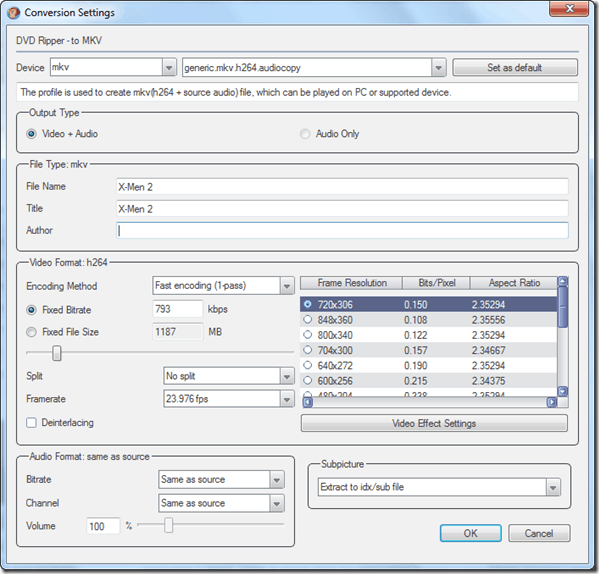
Task: Open Video Effect Settings
Action: pos(434,424)
